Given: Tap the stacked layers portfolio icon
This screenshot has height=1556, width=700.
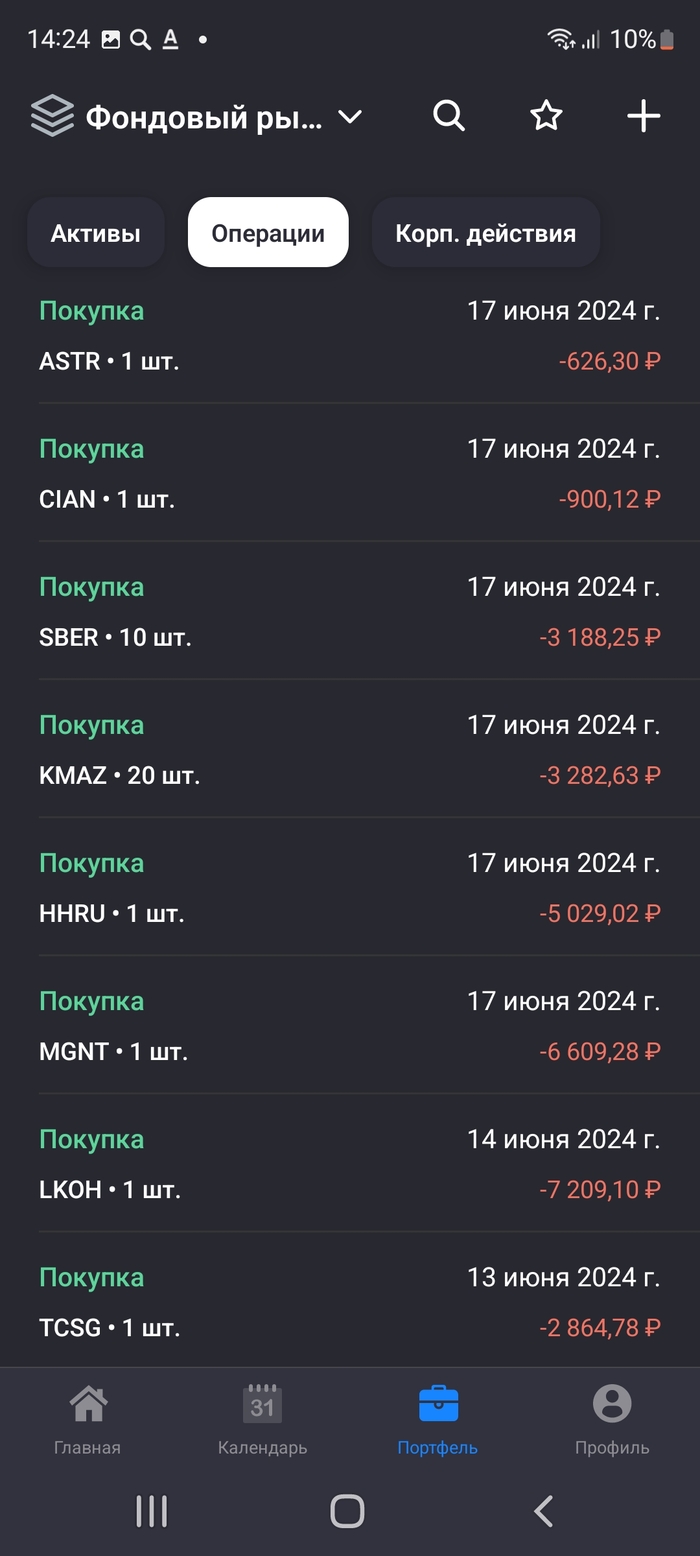Looking at the screenshot, I should coord(52,117).
